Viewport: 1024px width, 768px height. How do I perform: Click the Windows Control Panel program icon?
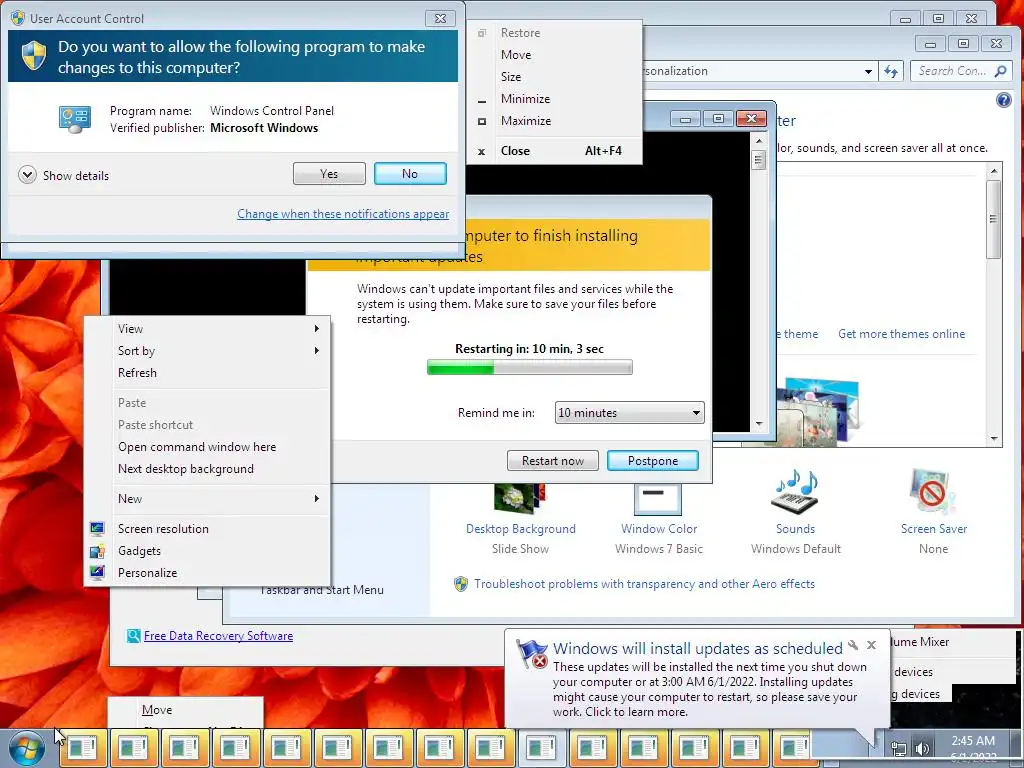coord(74,120)
